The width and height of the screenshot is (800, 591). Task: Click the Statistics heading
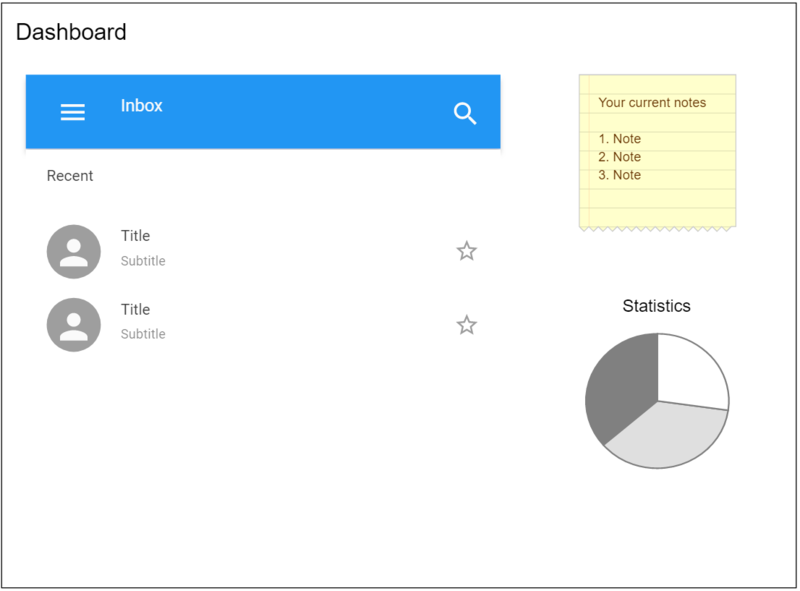click(x=656, y=306)
